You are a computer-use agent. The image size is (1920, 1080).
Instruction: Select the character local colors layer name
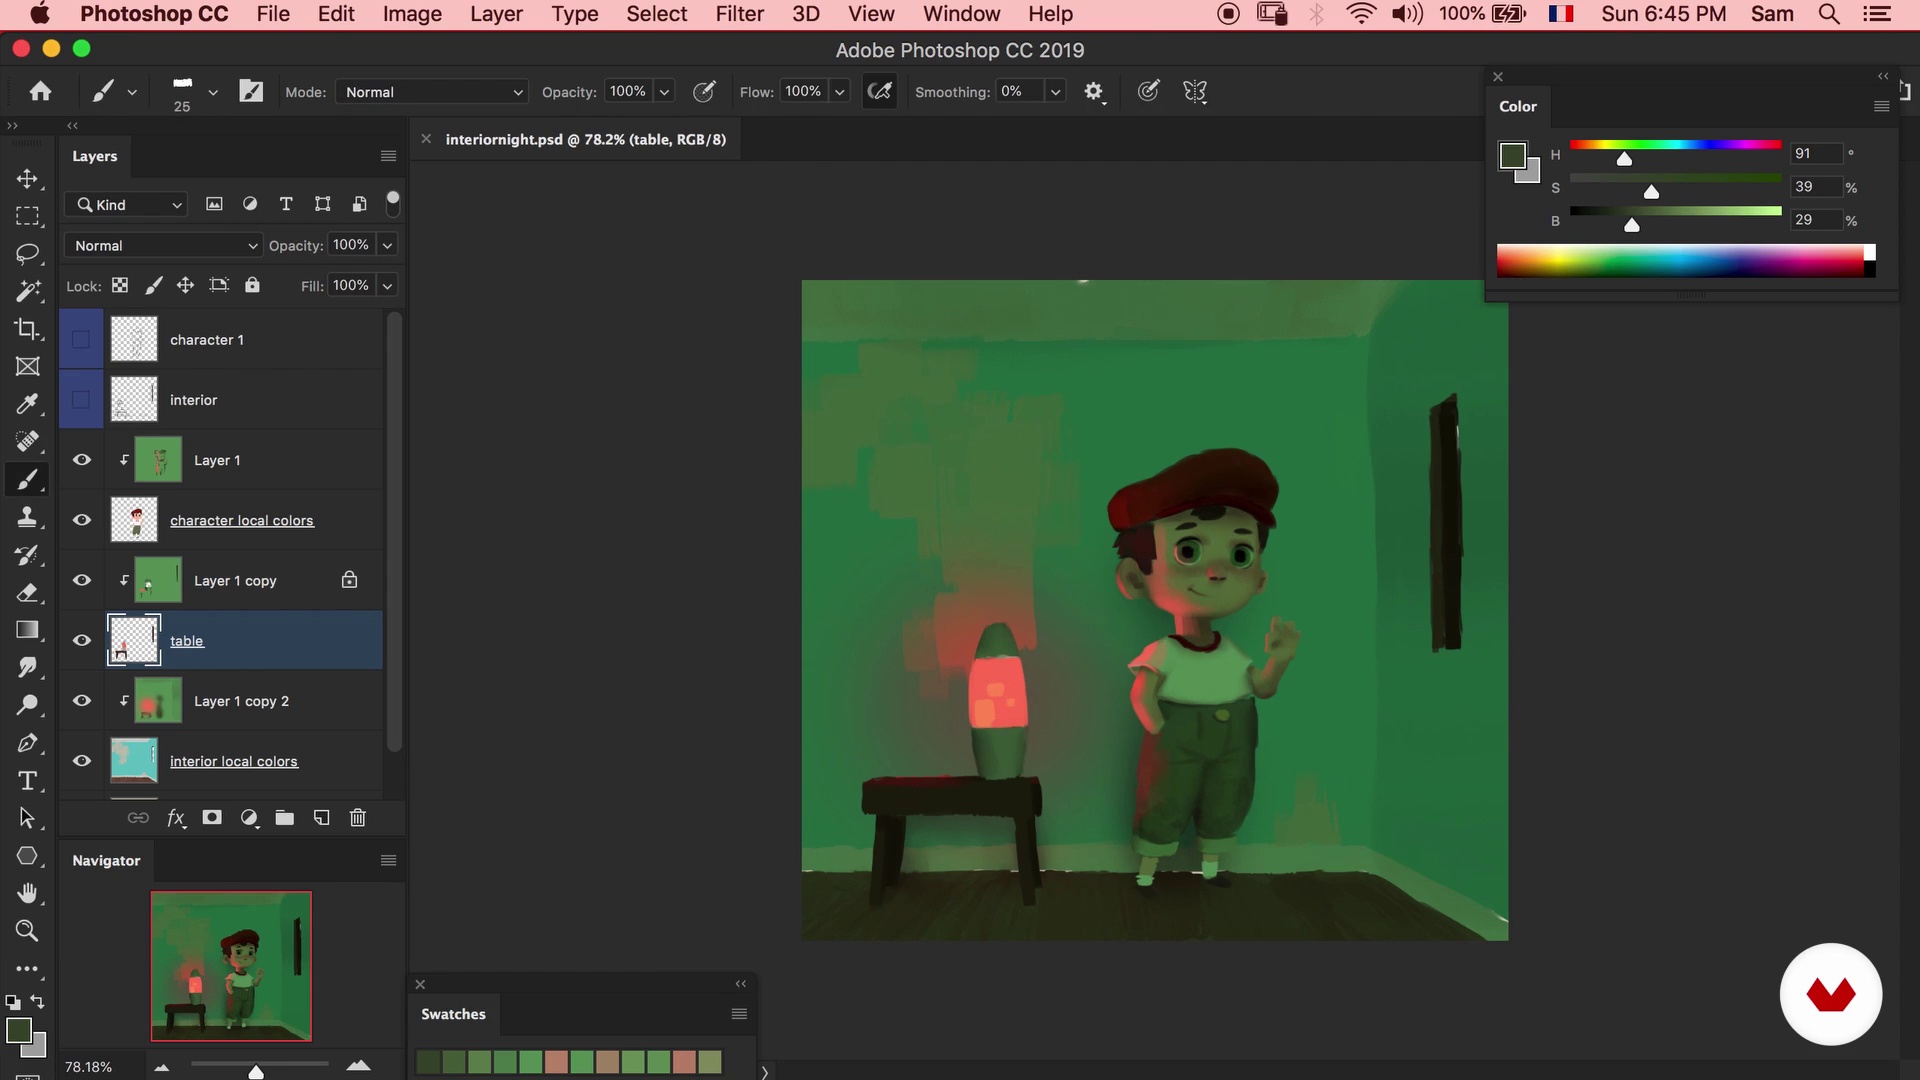click(x=241, y=521)
